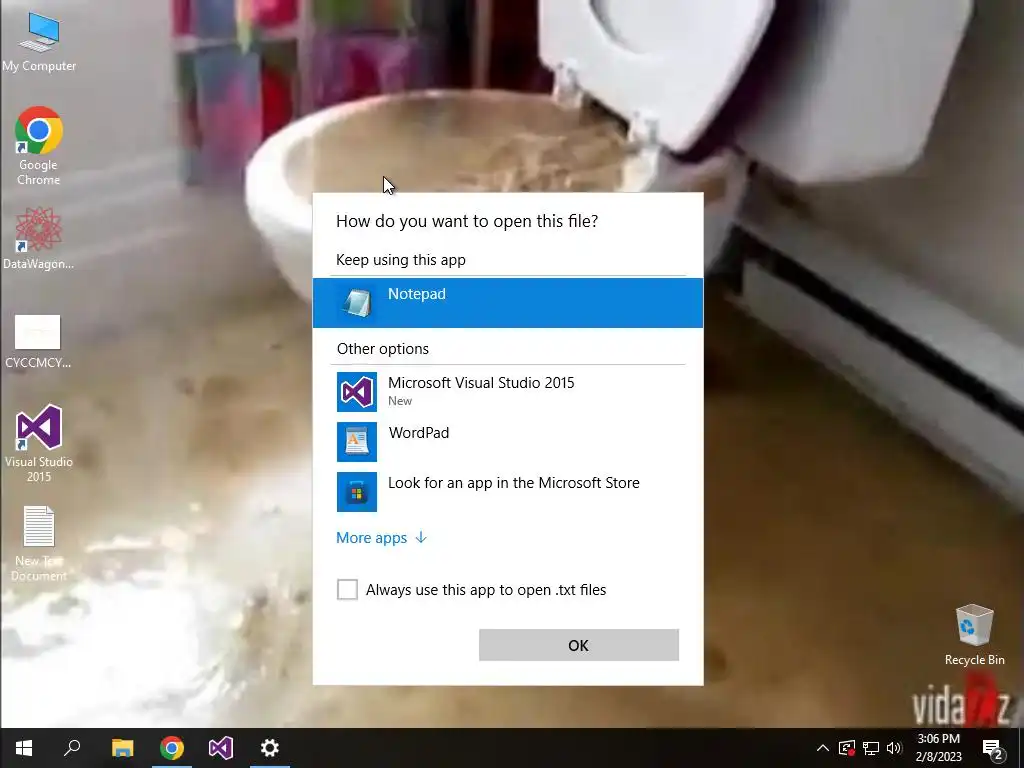The image size is (1024, 768).
Task: Open File Explorer from the taskbar
Action: (x=122, y=748)
